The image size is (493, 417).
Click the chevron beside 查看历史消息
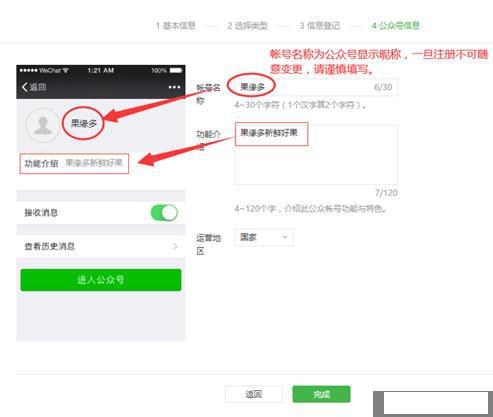point(175,246)
